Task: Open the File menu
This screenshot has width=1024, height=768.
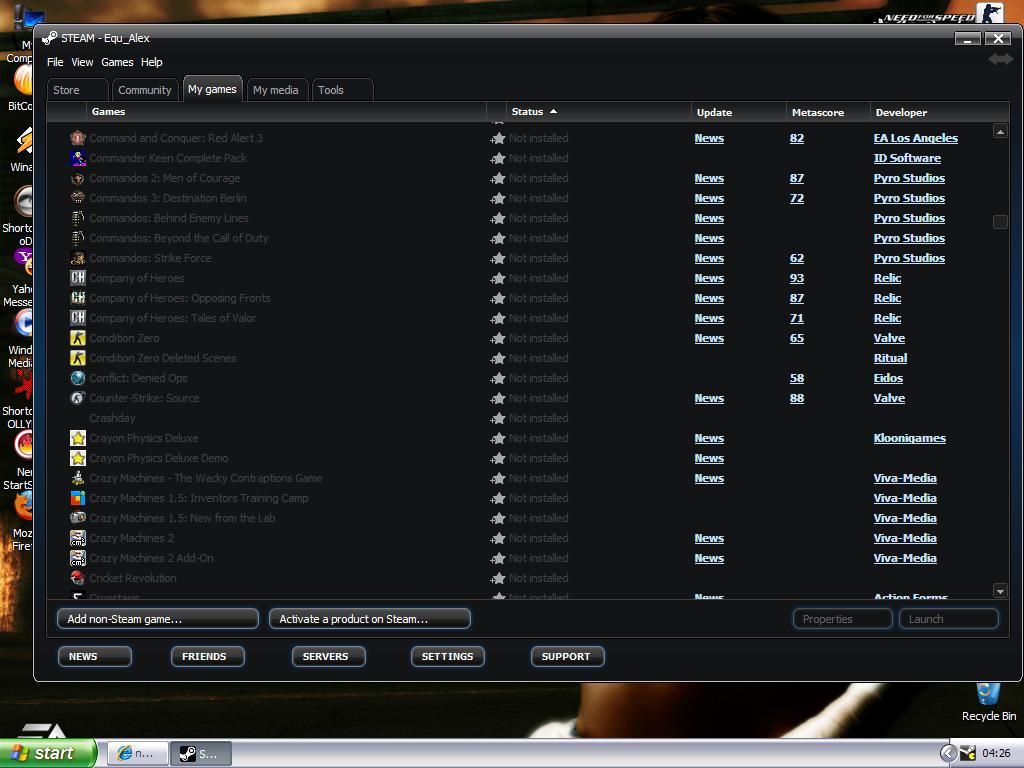Action: pos(55,62)
